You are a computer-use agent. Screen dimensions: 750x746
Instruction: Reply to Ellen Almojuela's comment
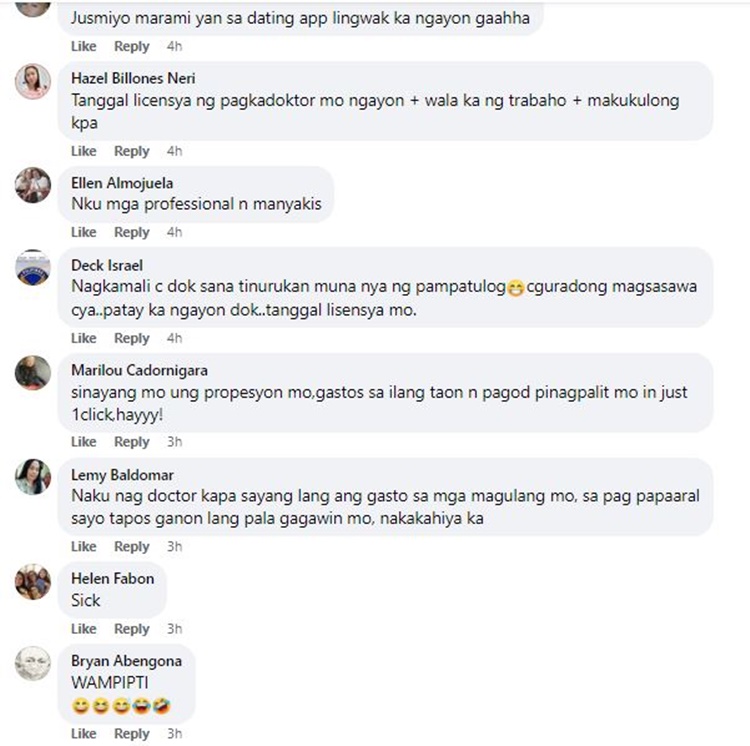(x=132, y=232)
